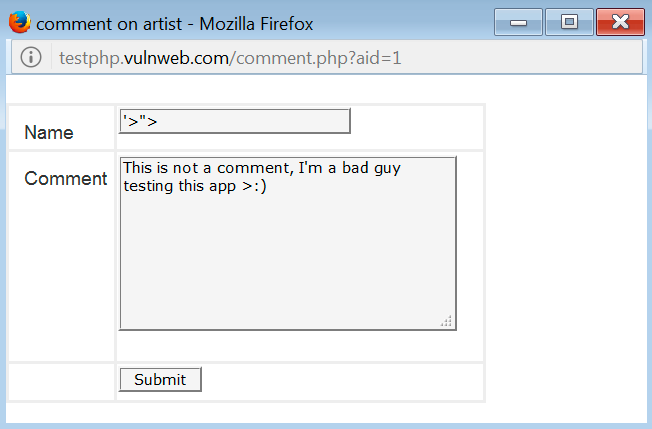Click the address bar URL text
The image size is (652, 429).
pos(230,58)
